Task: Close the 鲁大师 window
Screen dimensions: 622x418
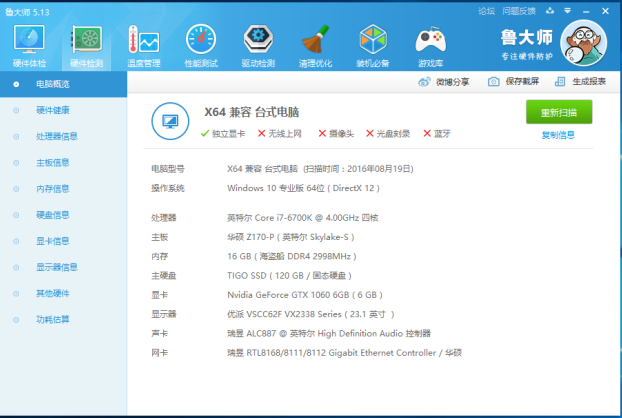Action: (x=605, y=11)
